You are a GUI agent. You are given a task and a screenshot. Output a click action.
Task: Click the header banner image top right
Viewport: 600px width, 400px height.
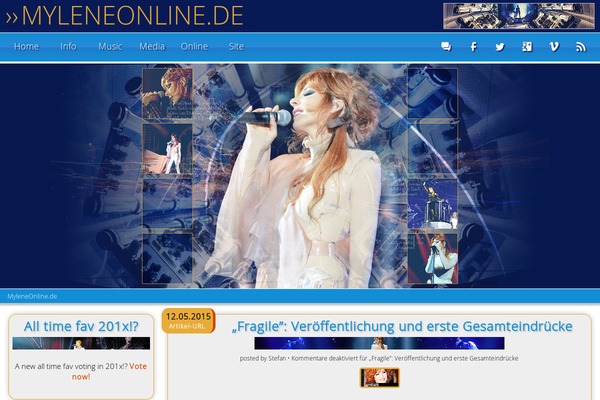(x=519, y=16)
